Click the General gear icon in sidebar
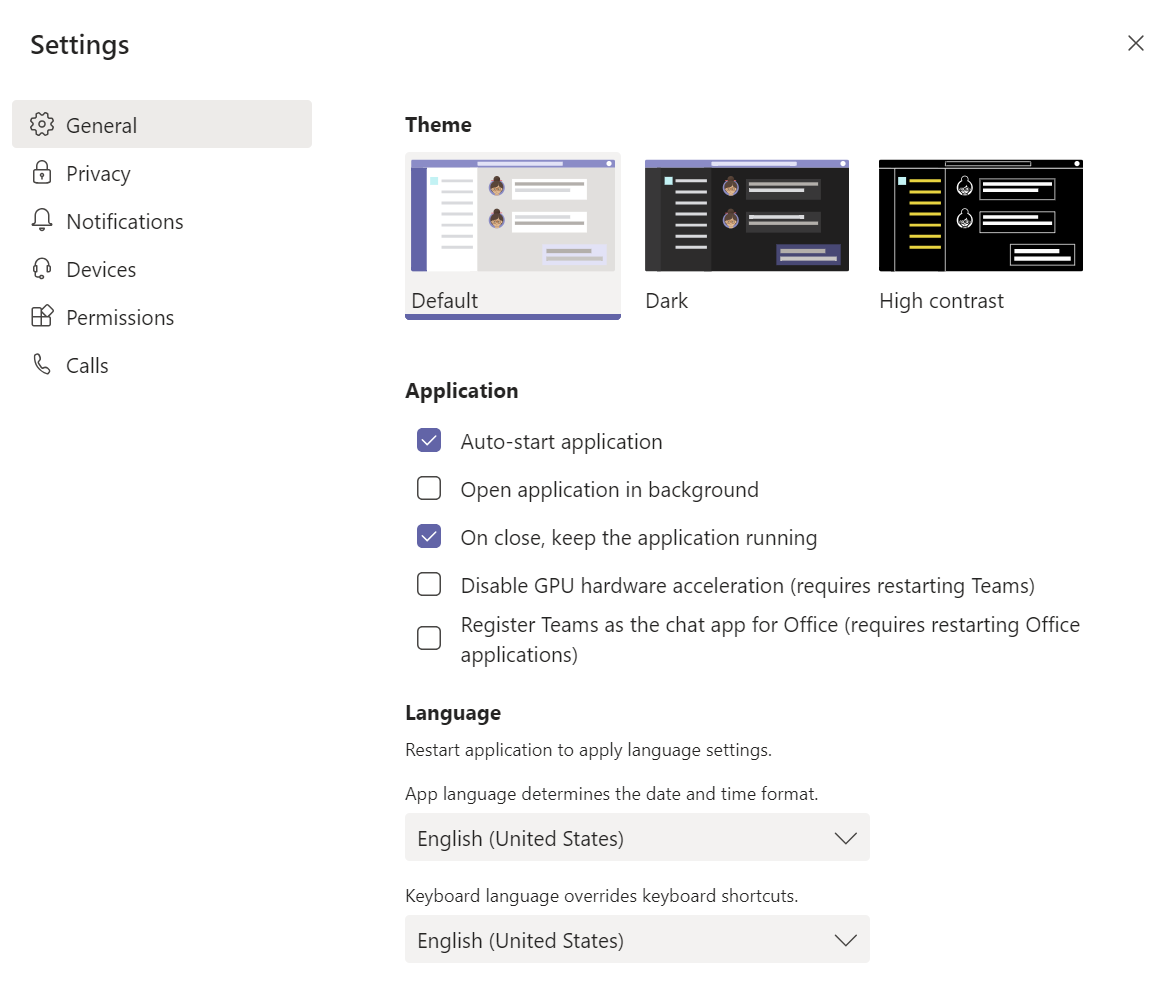 click(42, 124)
